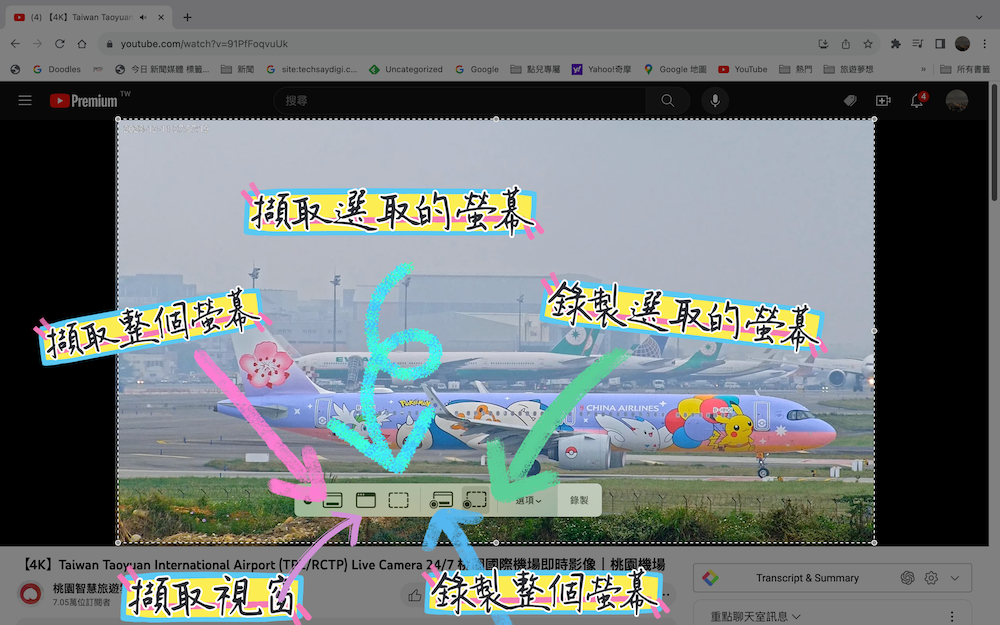Choose the record entire screen icon

pos(441,500)
